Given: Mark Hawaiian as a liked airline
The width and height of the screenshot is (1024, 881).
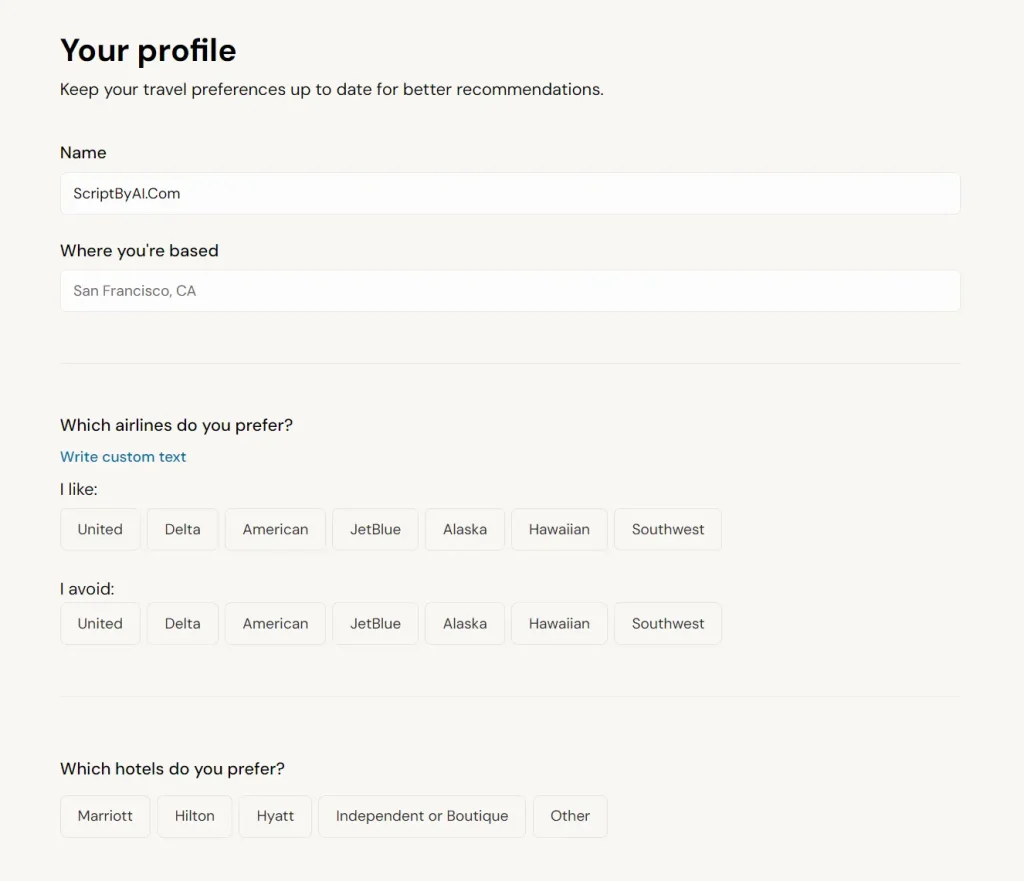Looking at the screenshot, I should 559,530.
